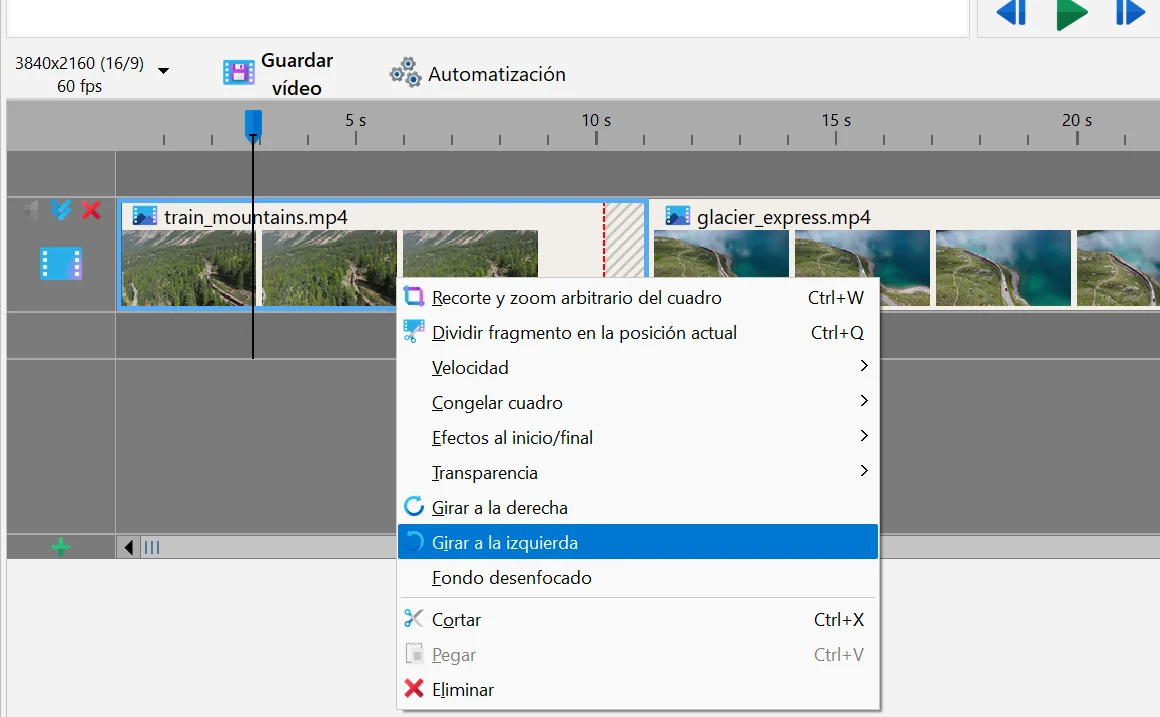Select Cortar from context menu
Screen dimensions: 1160x717
(638, 619)
